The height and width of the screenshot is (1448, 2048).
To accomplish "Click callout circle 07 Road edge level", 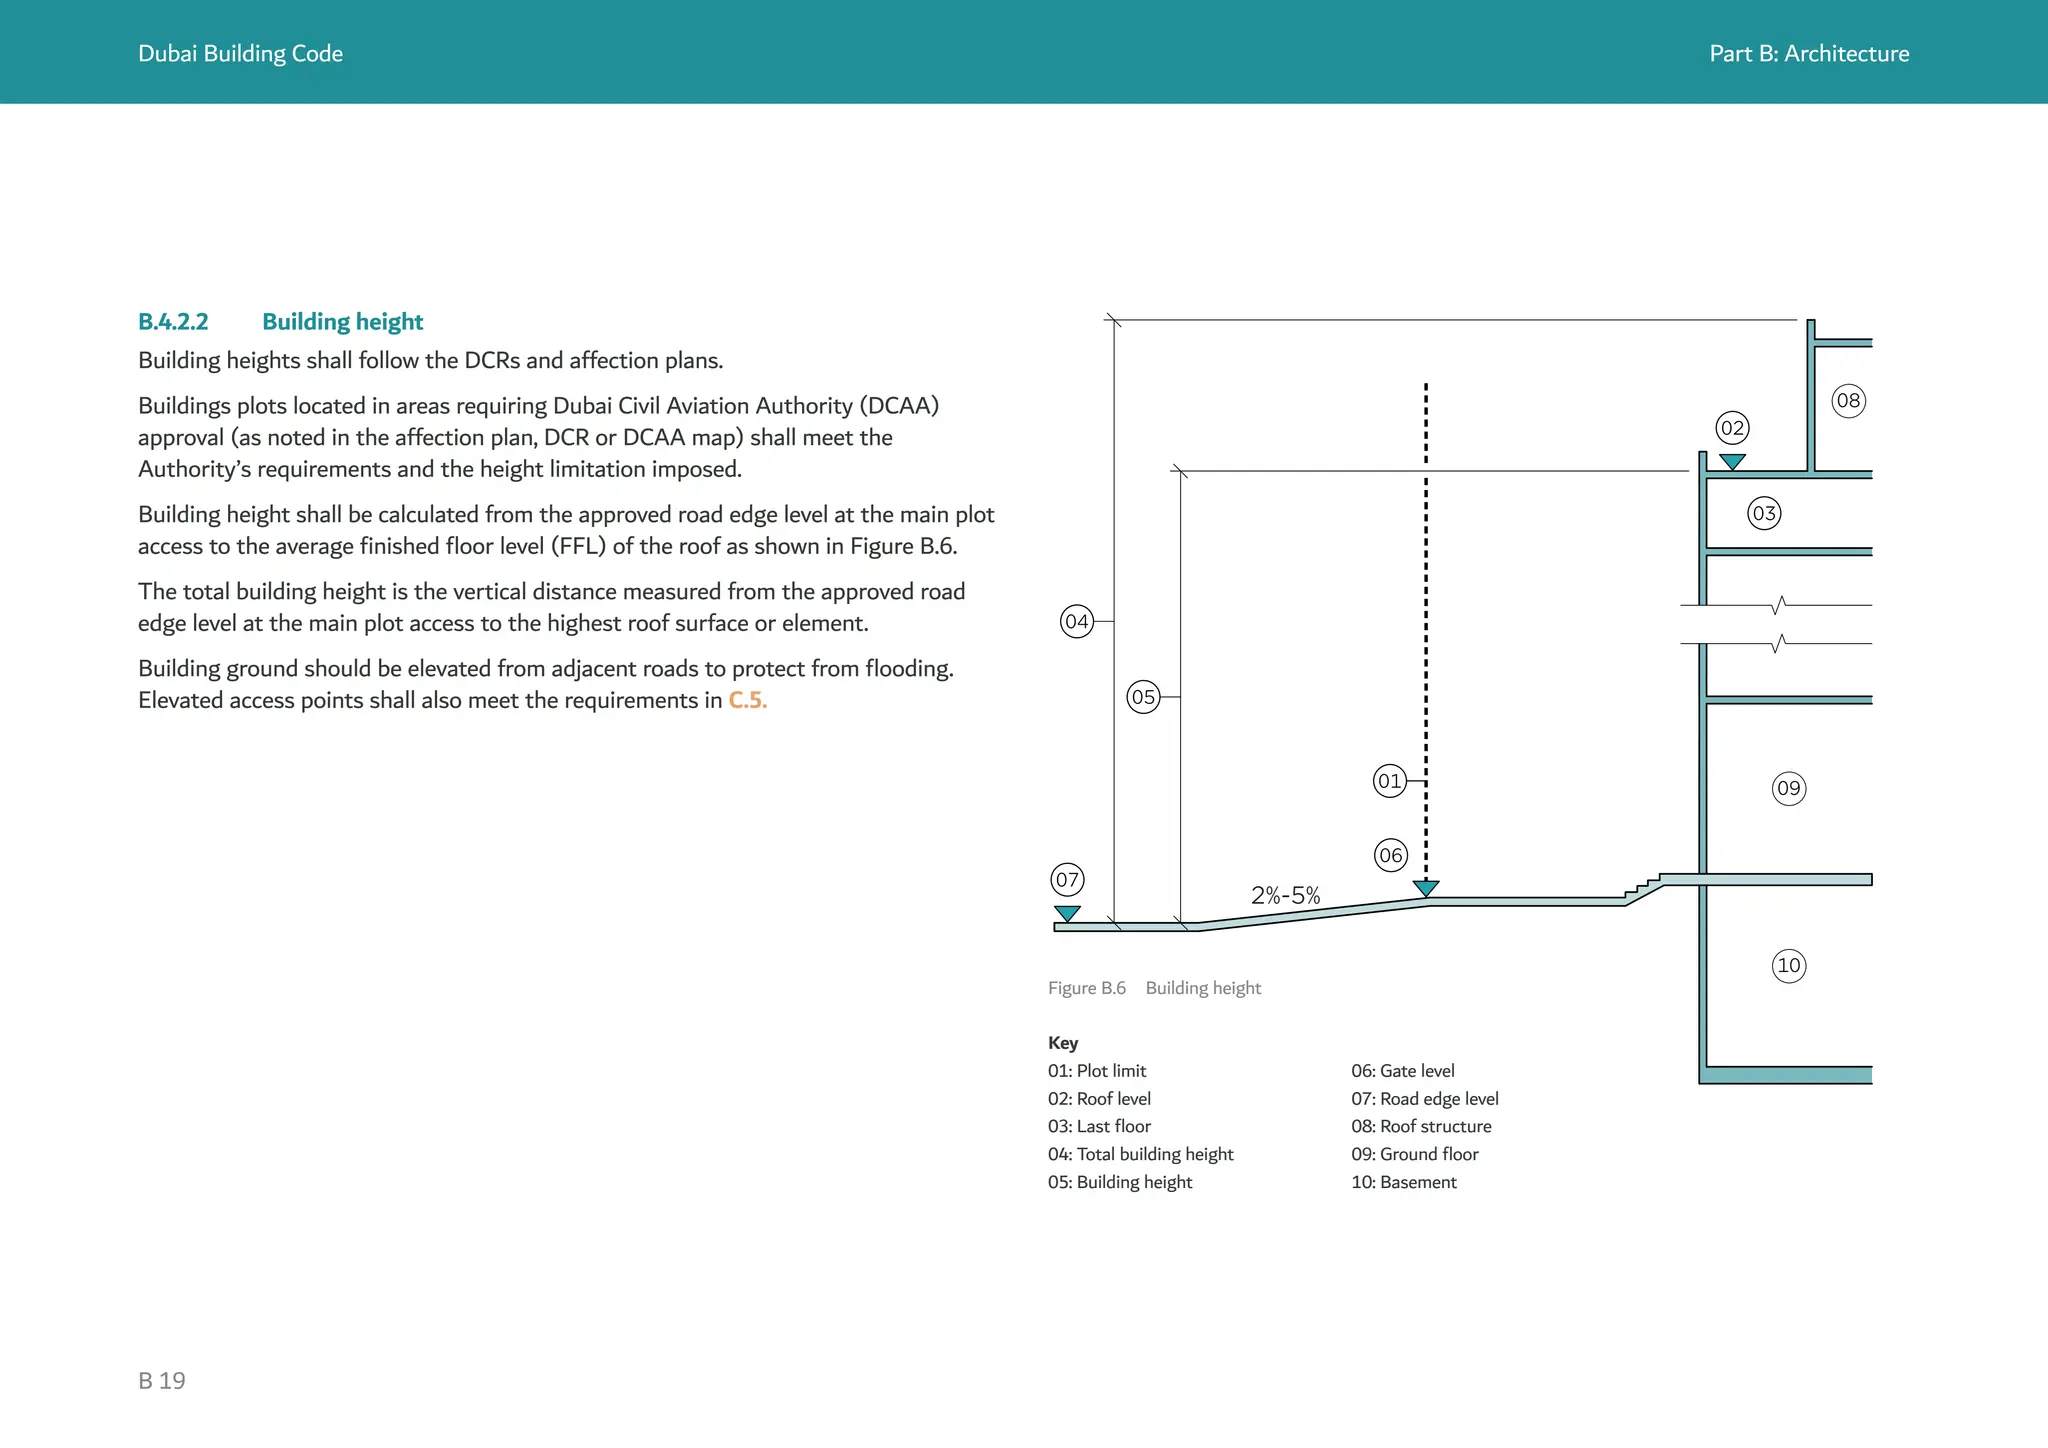I will [1067, 880].
